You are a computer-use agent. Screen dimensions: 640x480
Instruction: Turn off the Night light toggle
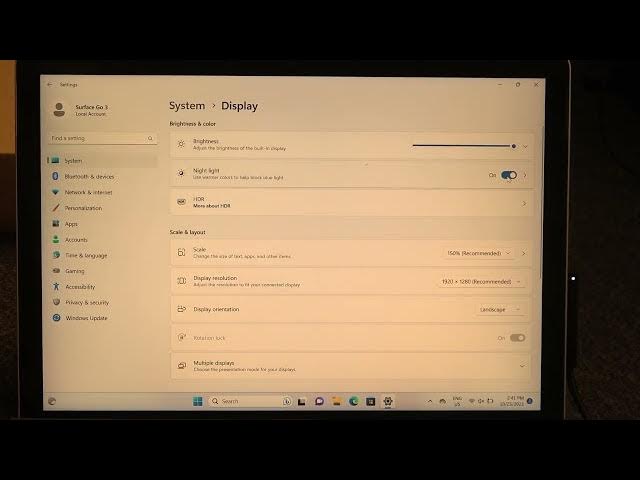pos(509,175)
